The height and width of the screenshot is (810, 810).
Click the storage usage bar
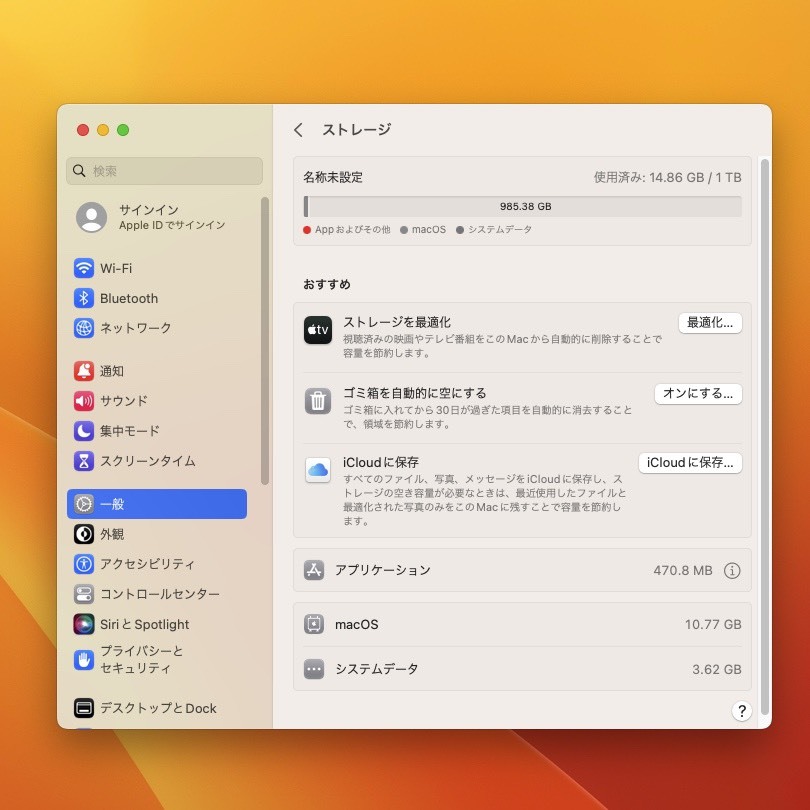[x=523, y=207]
